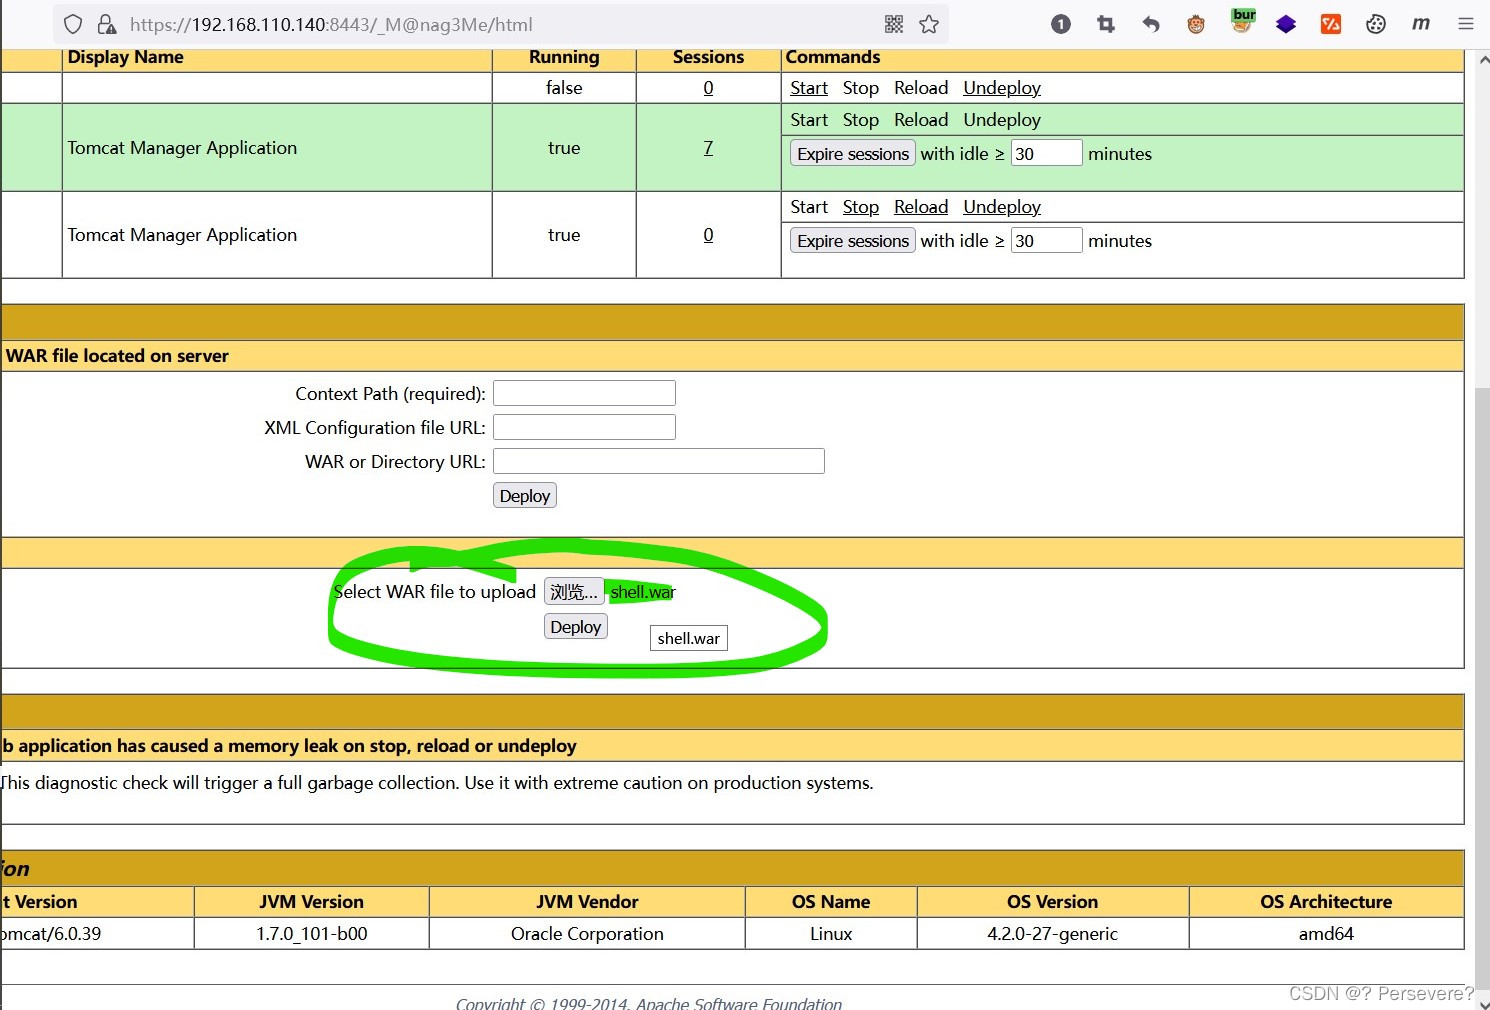The width and height of the screenshot is (1490, 1010).
Task: Click the 浏览... file browse button
Action: [574, 592]
